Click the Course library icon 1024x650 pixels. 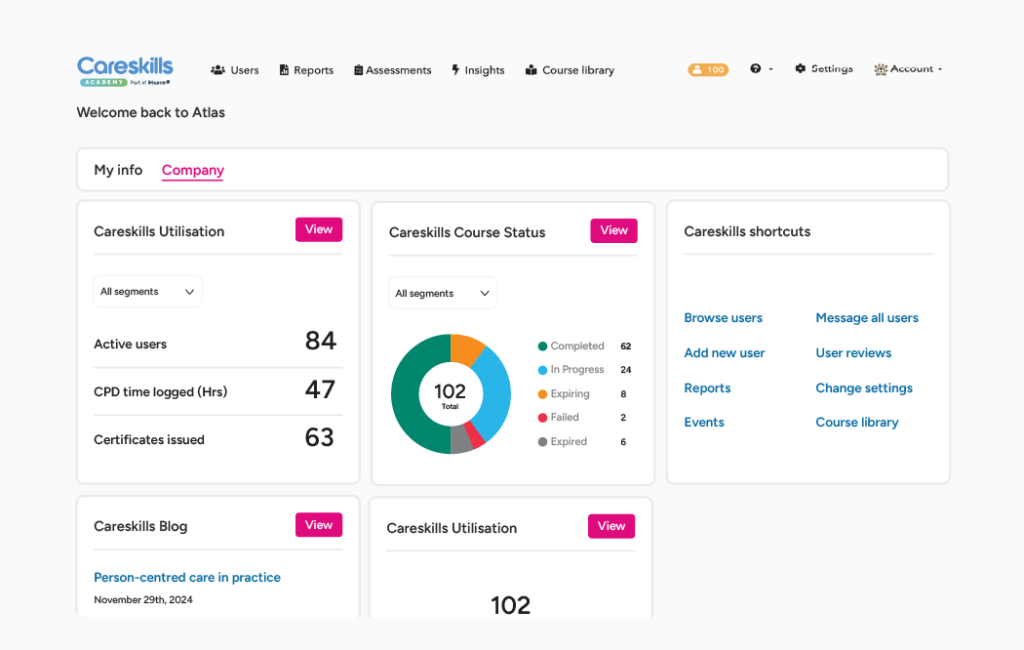click(x=531, y=70)
